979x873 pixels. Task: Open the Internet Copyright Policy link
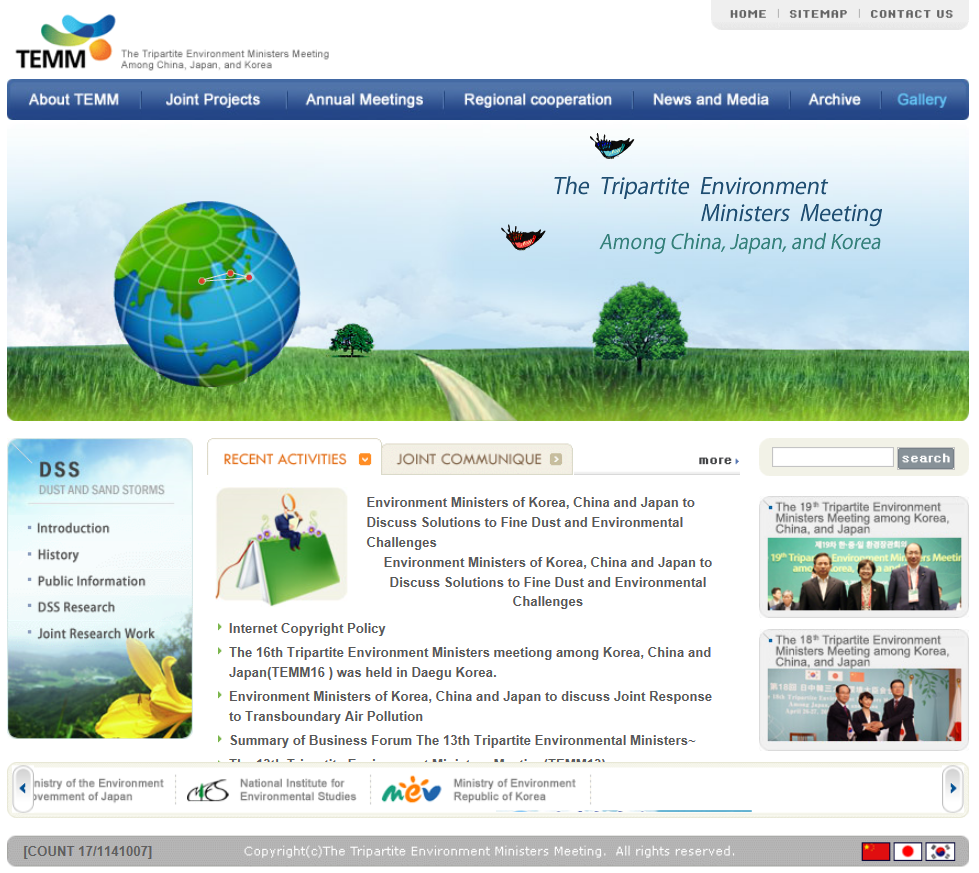[307, 629]
